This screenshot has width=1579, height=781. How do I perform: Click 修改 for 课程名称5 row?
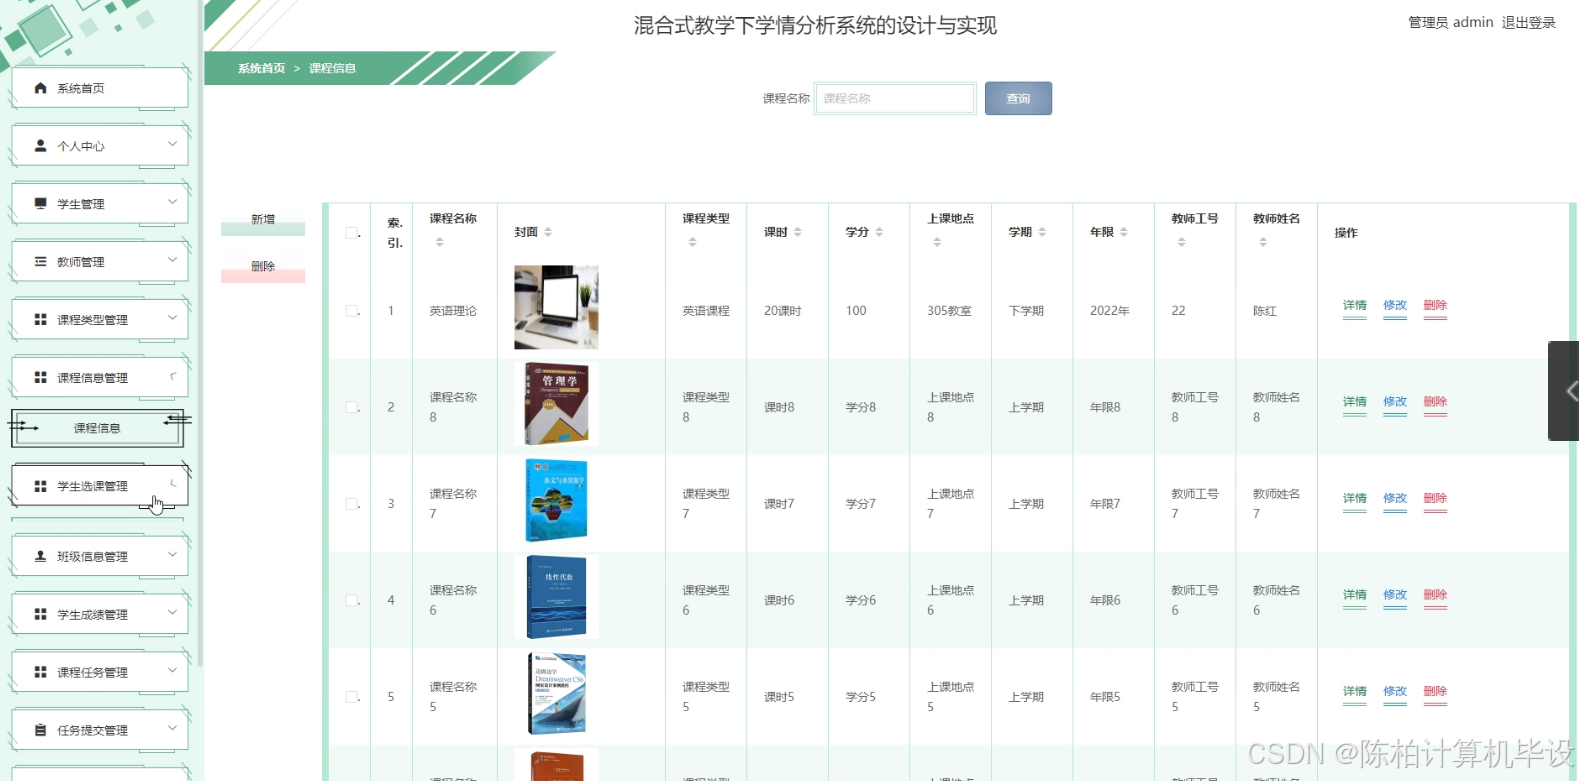(x=1395, y=692)
